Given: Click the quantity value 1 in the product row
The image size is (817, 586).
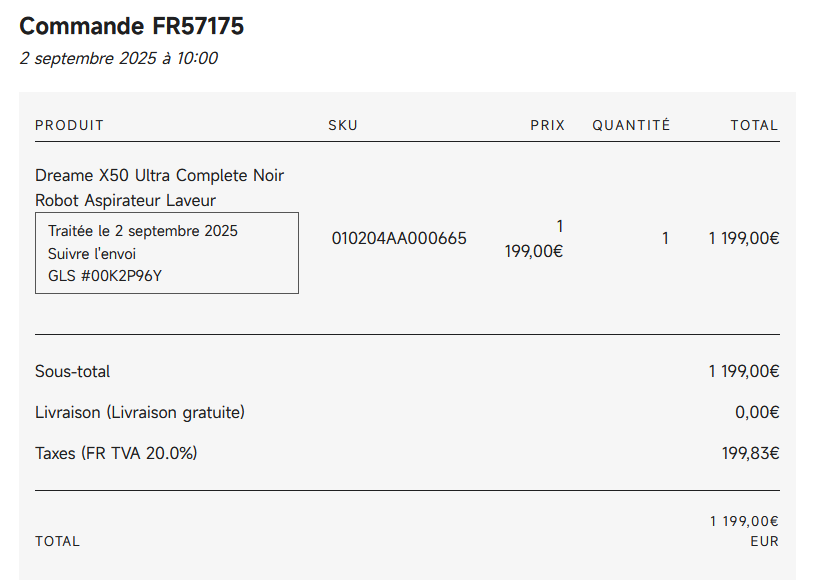Looking at the screenshot, I should tap(665, 238).
